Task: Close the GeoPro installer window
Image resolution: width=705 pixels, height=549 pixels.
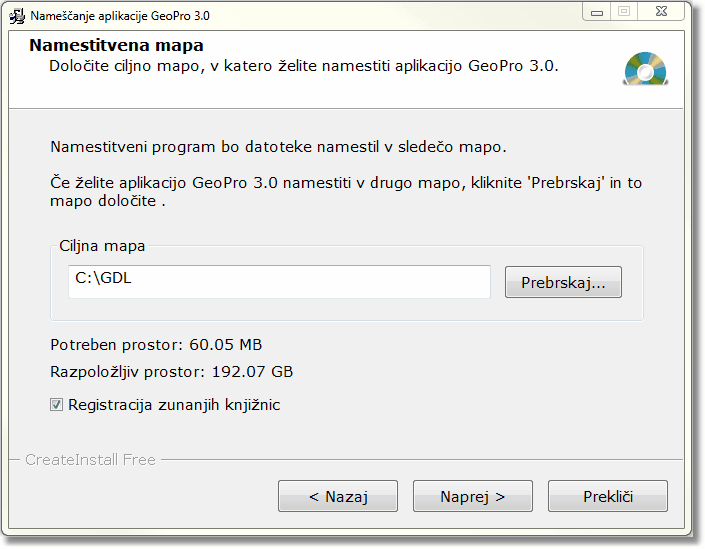Action: point(661,12)
